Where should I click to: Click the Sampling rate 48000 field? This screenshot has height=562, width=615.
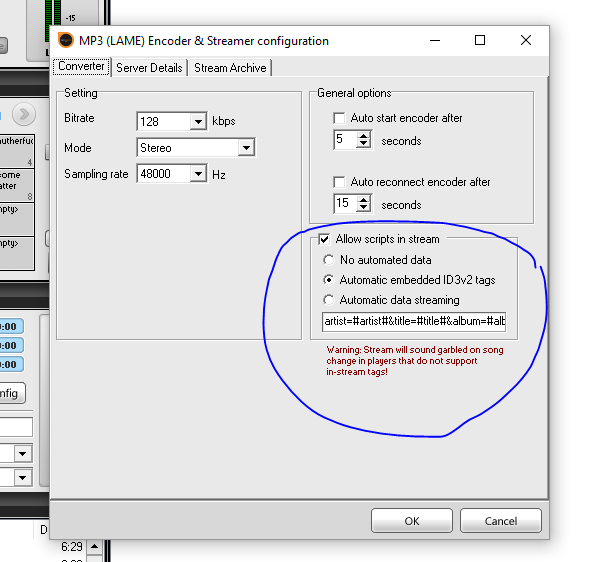click(x=164, y=174)
